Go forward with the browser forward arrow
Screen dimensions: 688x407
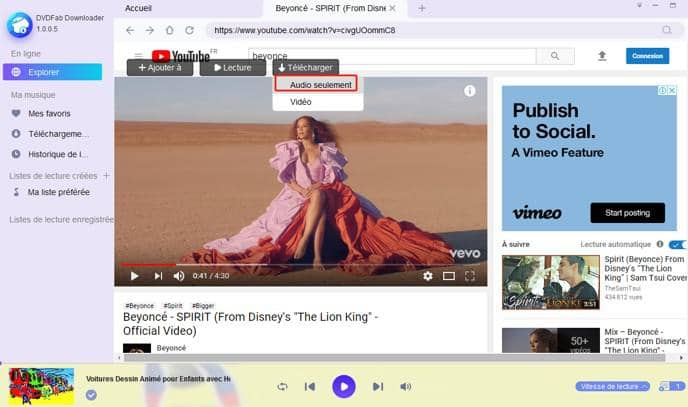[150, 30]
